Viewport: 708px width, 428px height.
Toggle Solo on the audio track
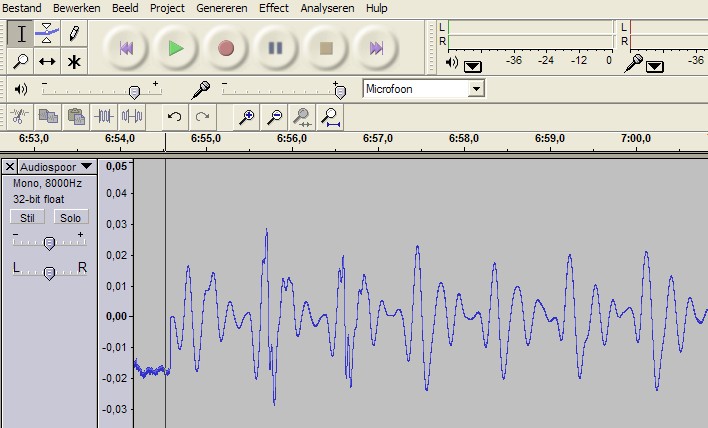tap(69, 217)
